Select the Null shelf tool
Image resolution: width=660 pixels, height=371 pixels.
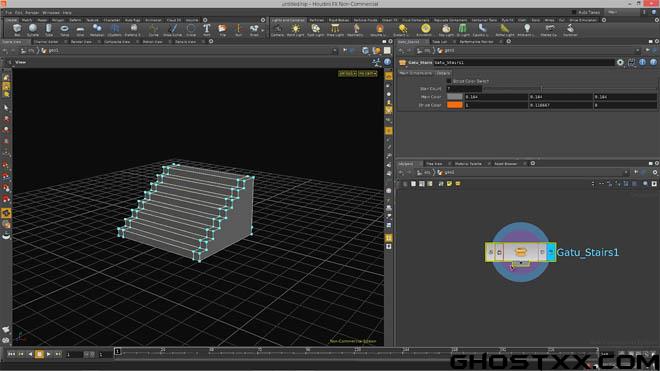[239, 29]
